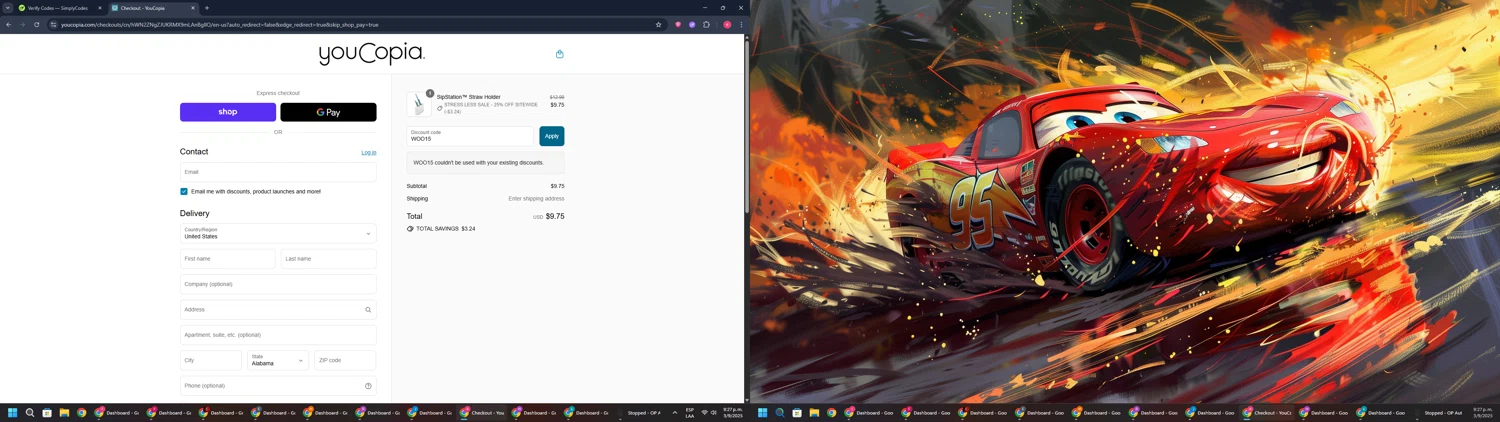Viewport: 1500px width, 422px height.
Task: Click the Email input field
Action: coord(278,172)
